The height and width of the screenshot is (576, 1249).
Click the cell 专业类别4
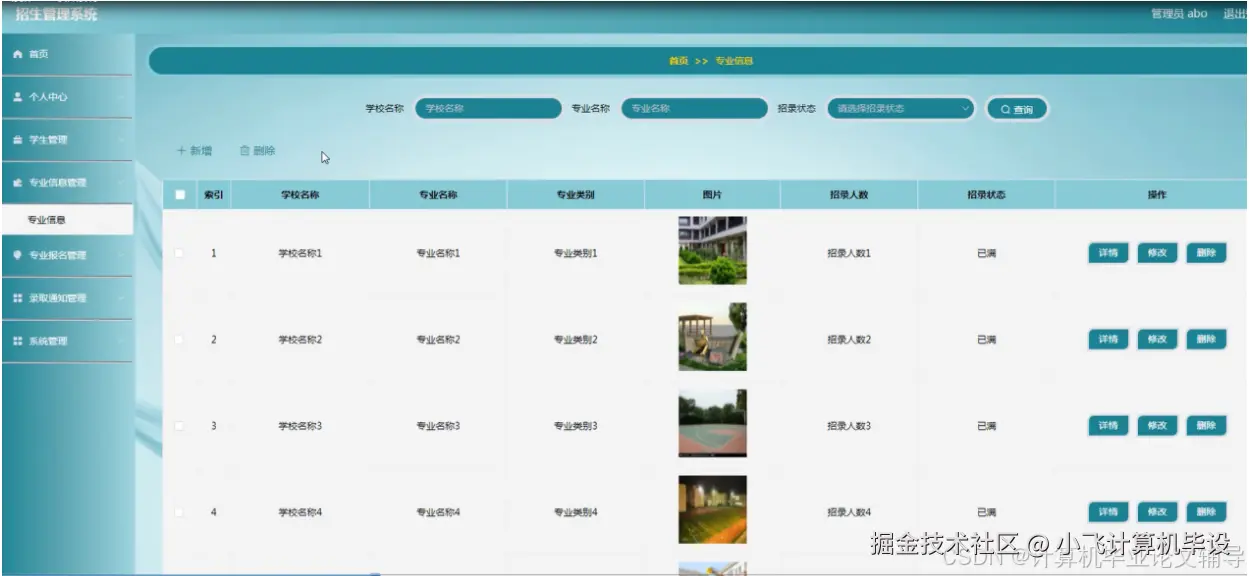point(576,513)
